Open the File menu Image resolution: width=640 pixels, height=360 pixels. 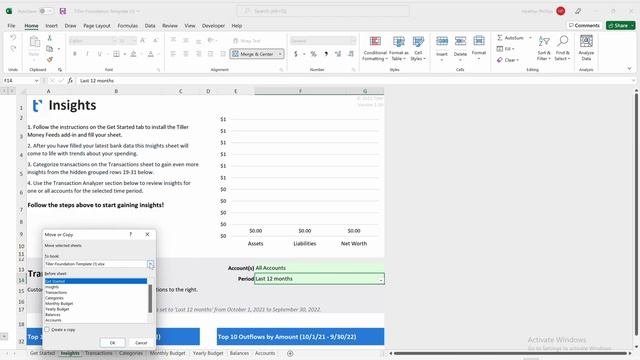point(11,26)
